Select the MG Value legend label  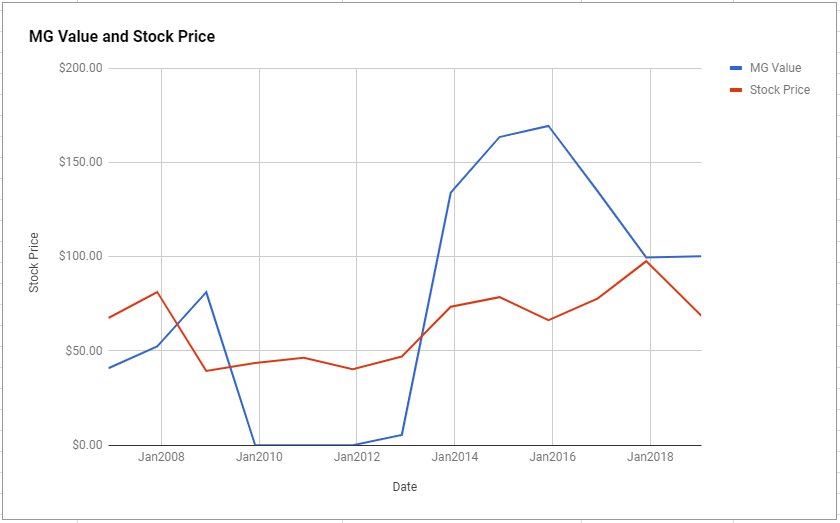775,68
